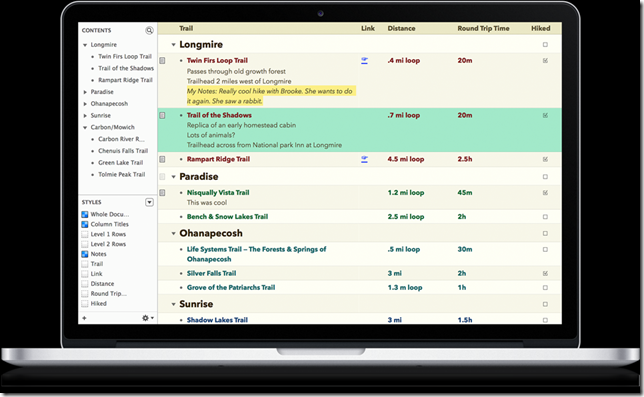Open the Styles panel dropdown arrow
This screenshot has height=397, width=644.
click(149, 202)
